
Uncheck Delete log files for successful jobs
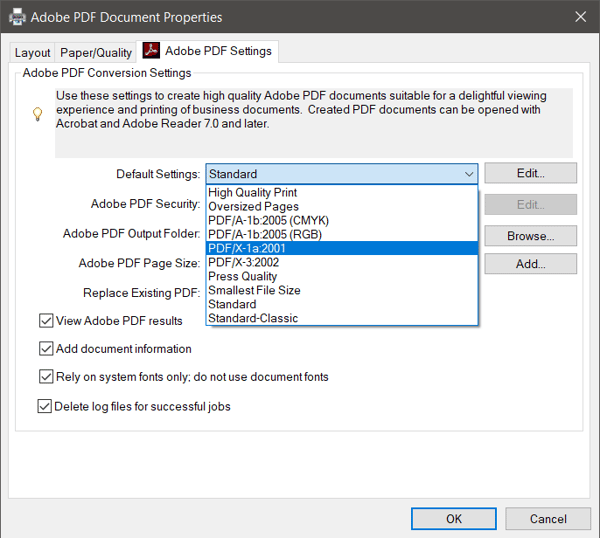[44, 406]
